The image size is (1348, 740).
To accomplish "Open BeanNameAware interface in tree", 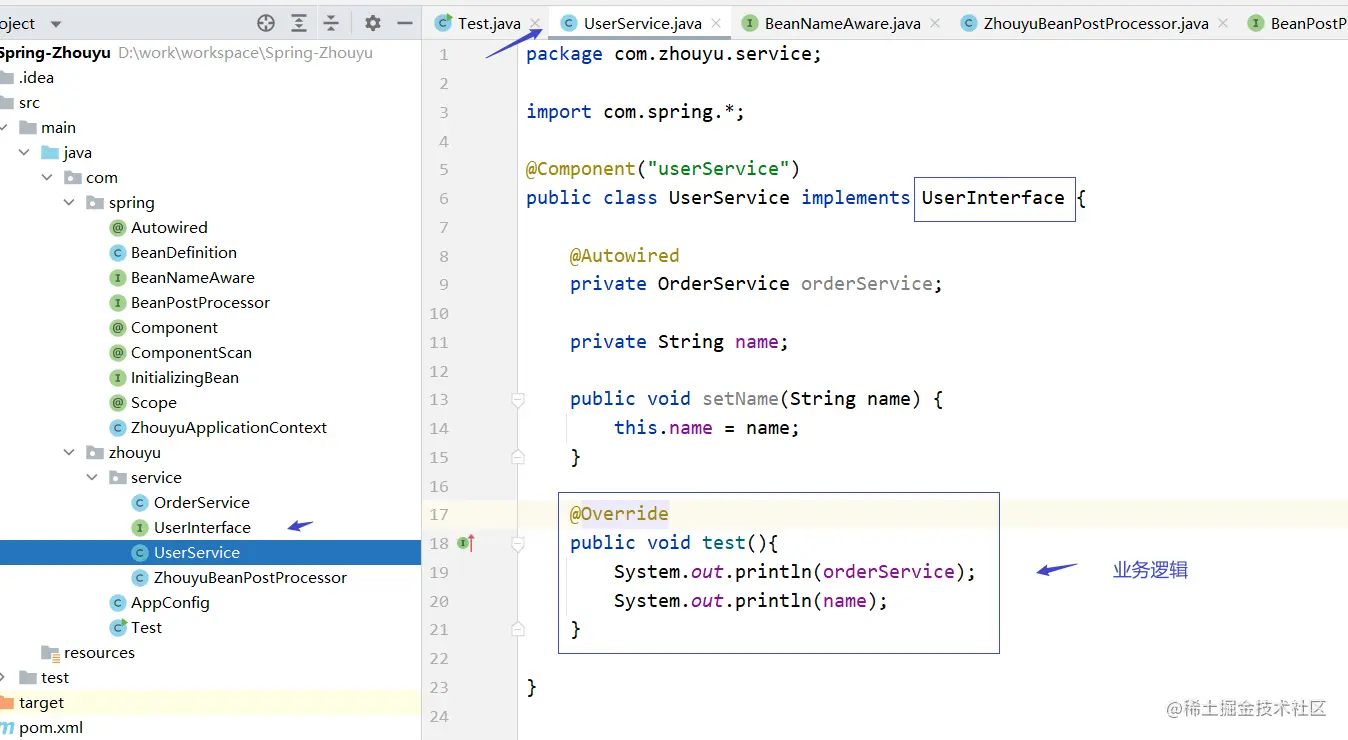I will click(192, 277).
